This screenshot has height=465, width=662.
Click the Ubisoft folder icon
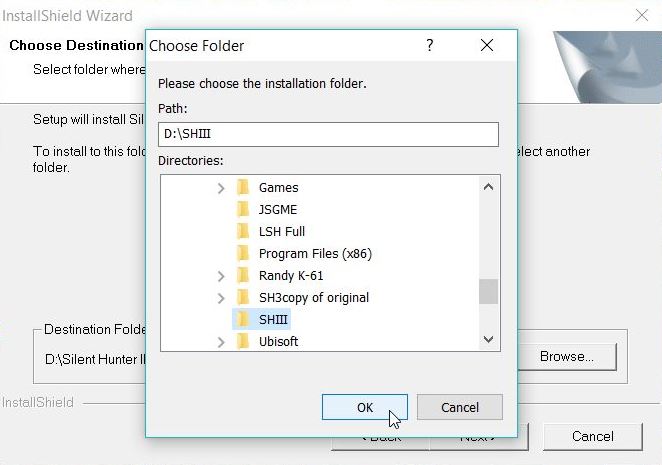pyautogui.click(x=243, y=341)
